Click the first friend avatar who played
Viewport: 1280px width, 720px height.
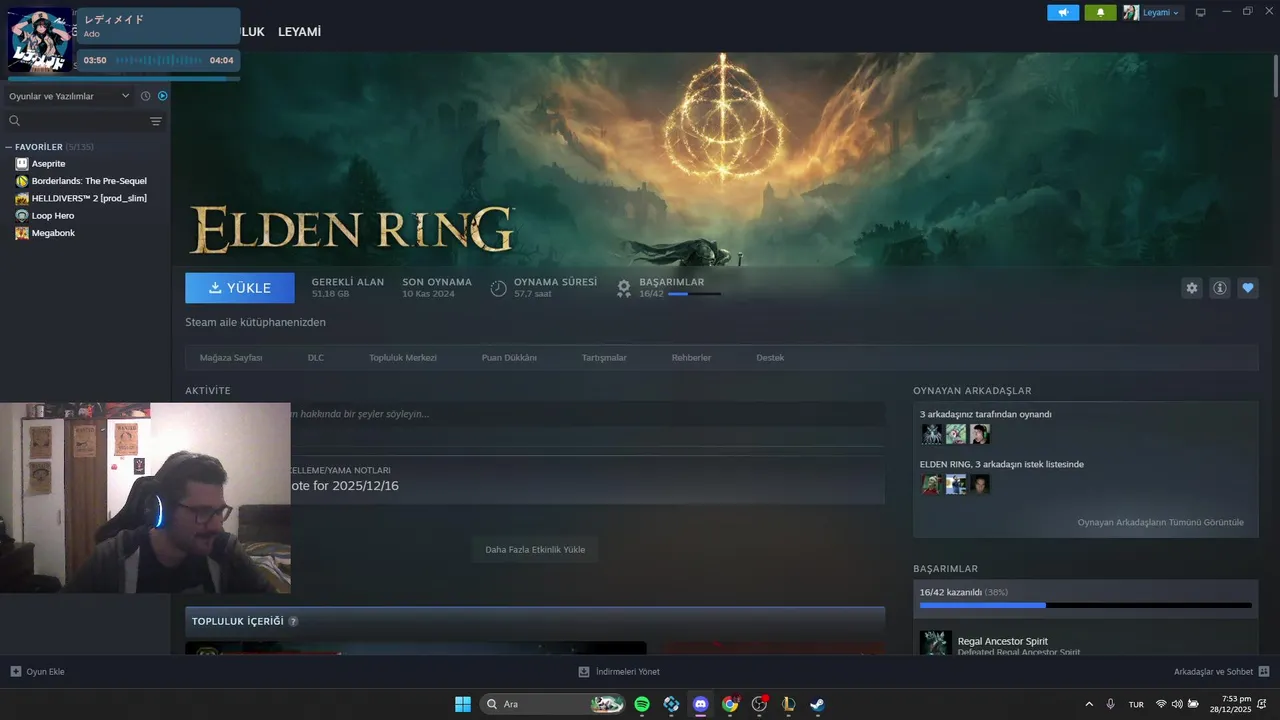932,434
